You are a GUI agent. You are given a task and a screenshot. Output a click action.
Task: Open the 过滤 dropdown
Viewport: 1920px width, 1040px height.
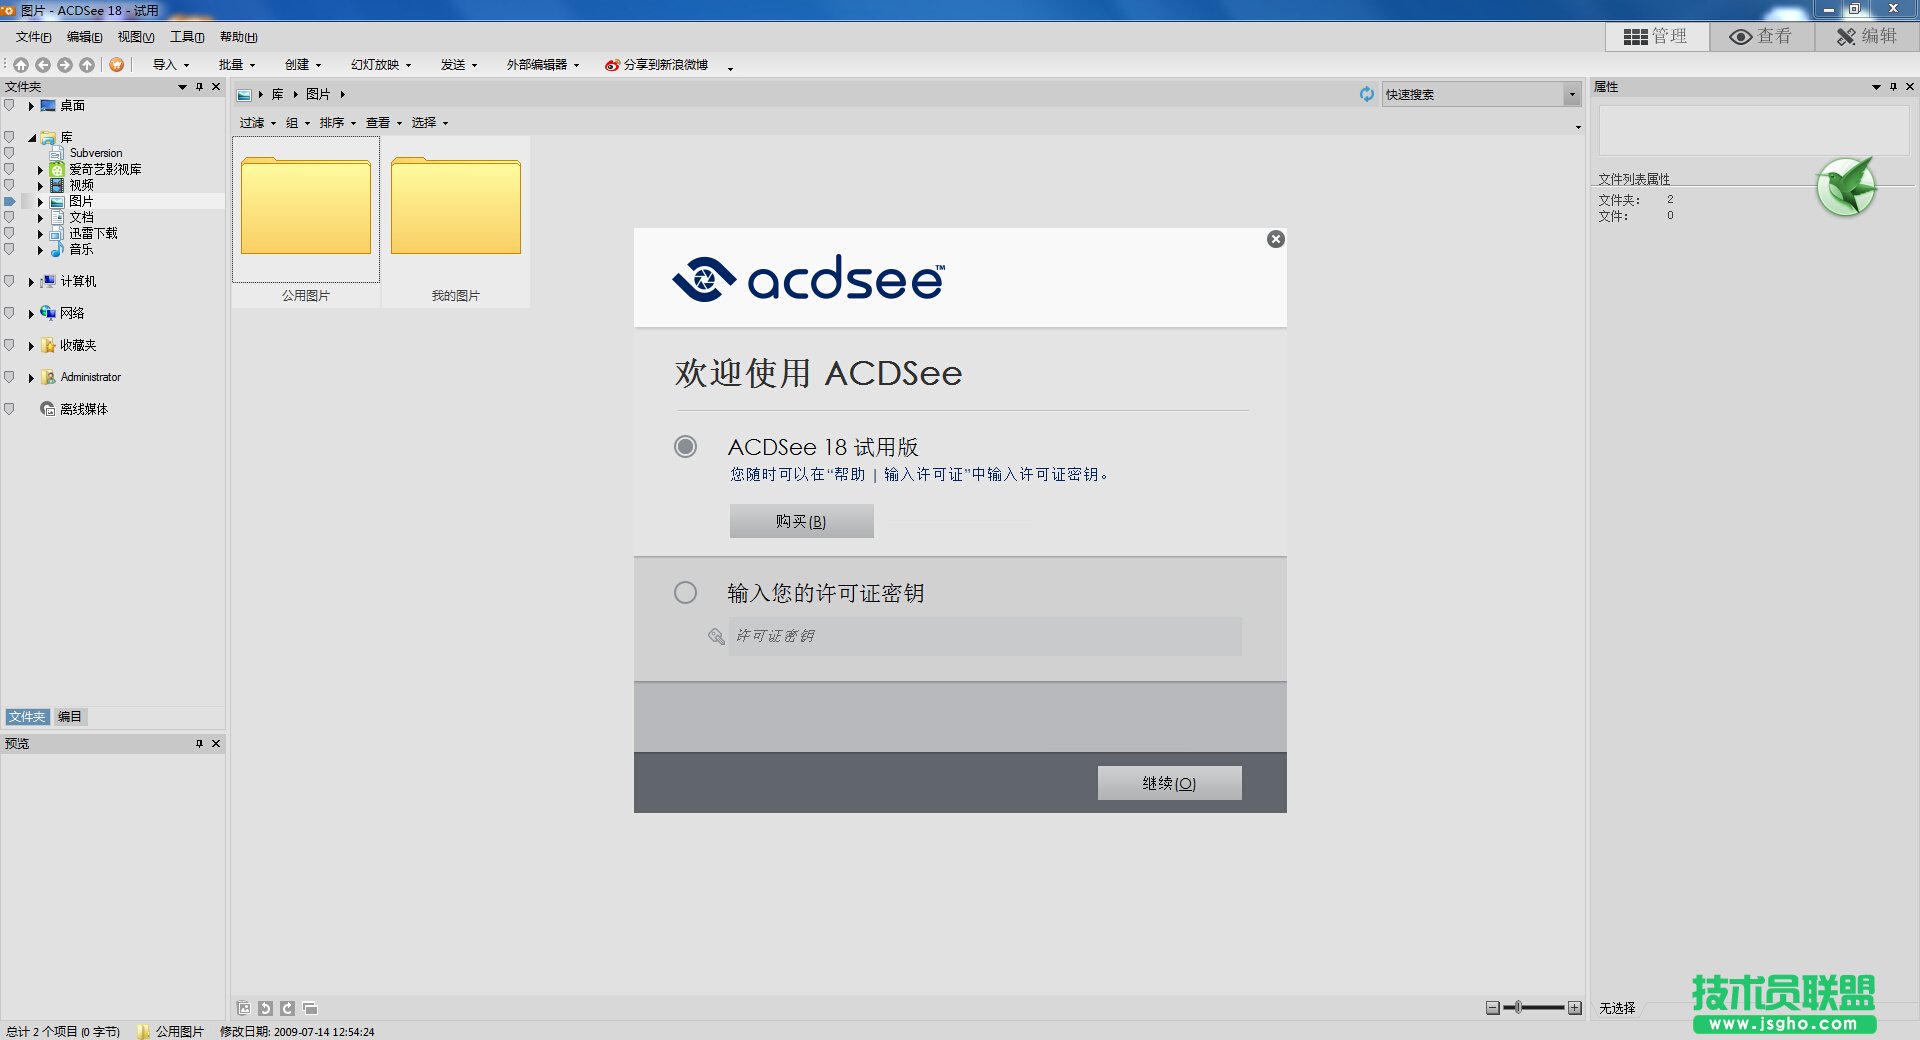[x=258, y=123]
